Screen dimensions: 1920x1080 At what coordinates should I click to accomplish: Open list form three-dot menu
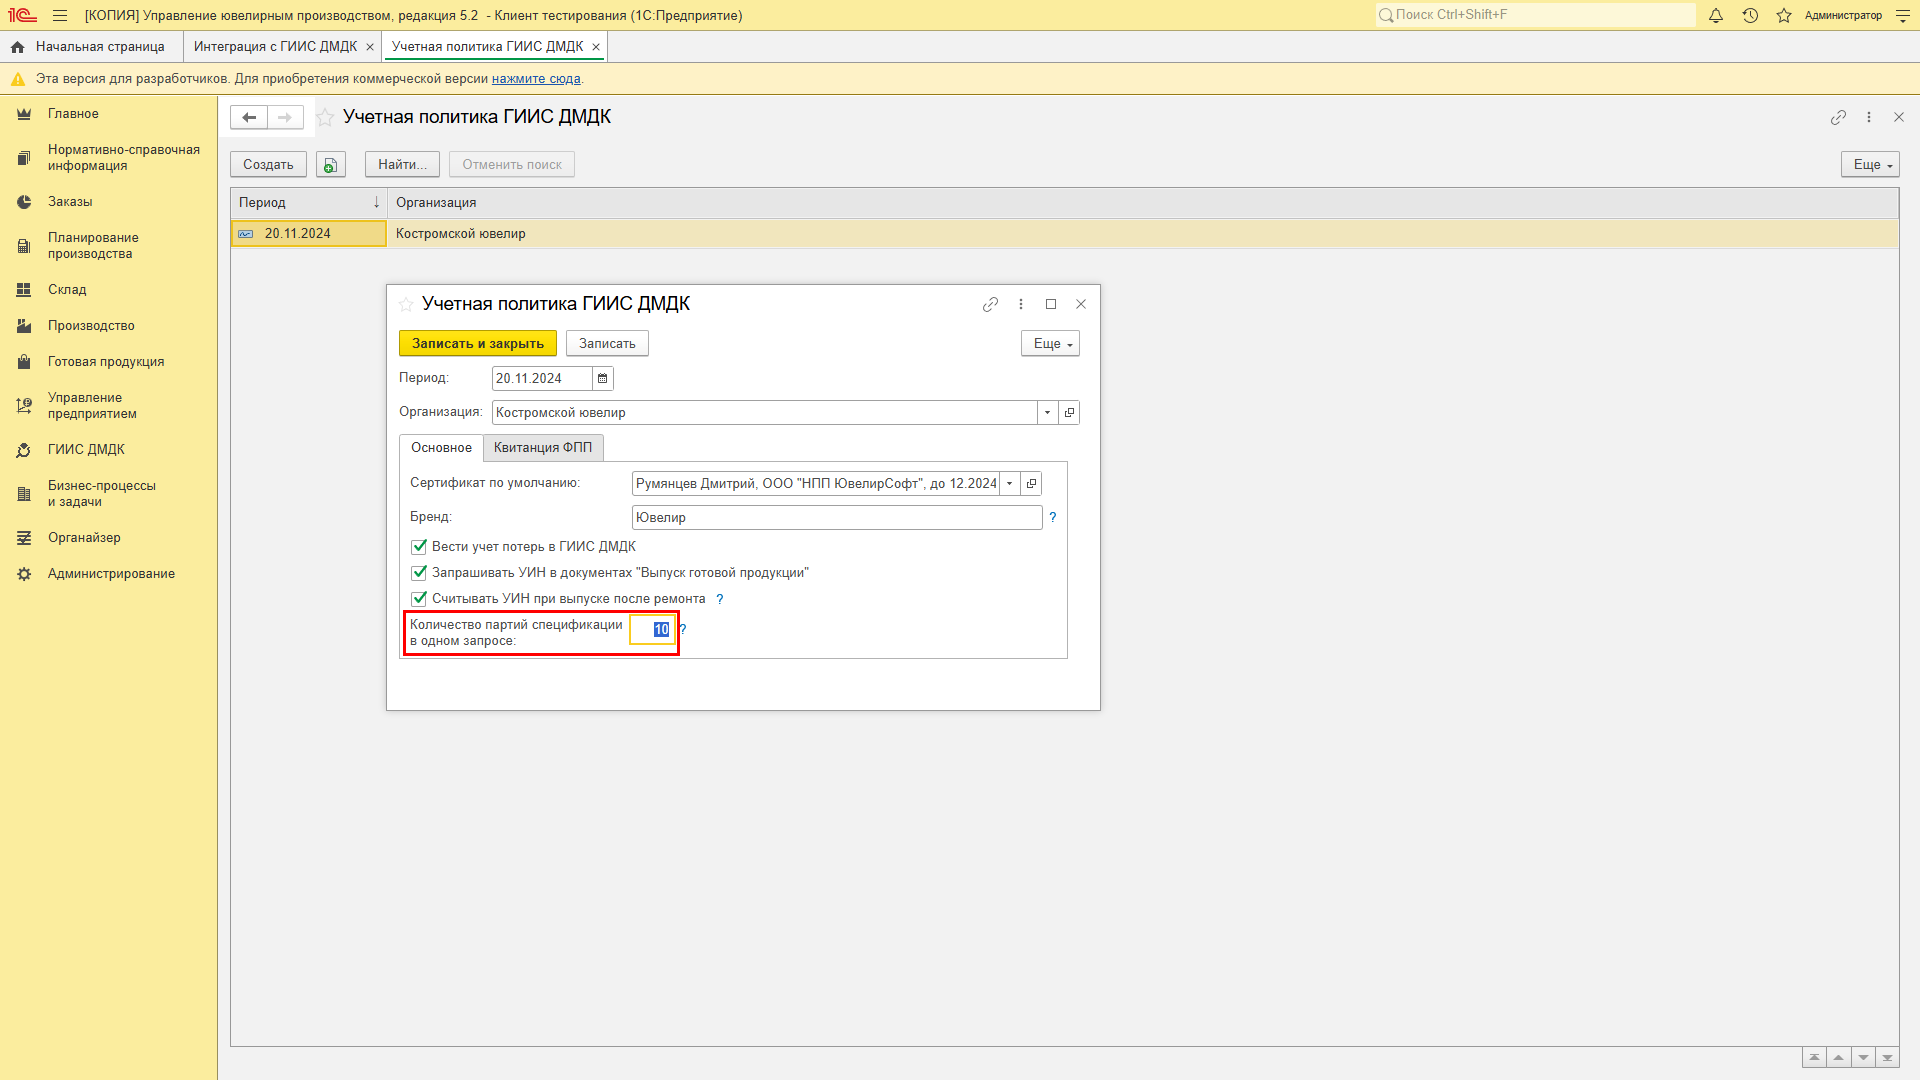[x=1869, y=117]
